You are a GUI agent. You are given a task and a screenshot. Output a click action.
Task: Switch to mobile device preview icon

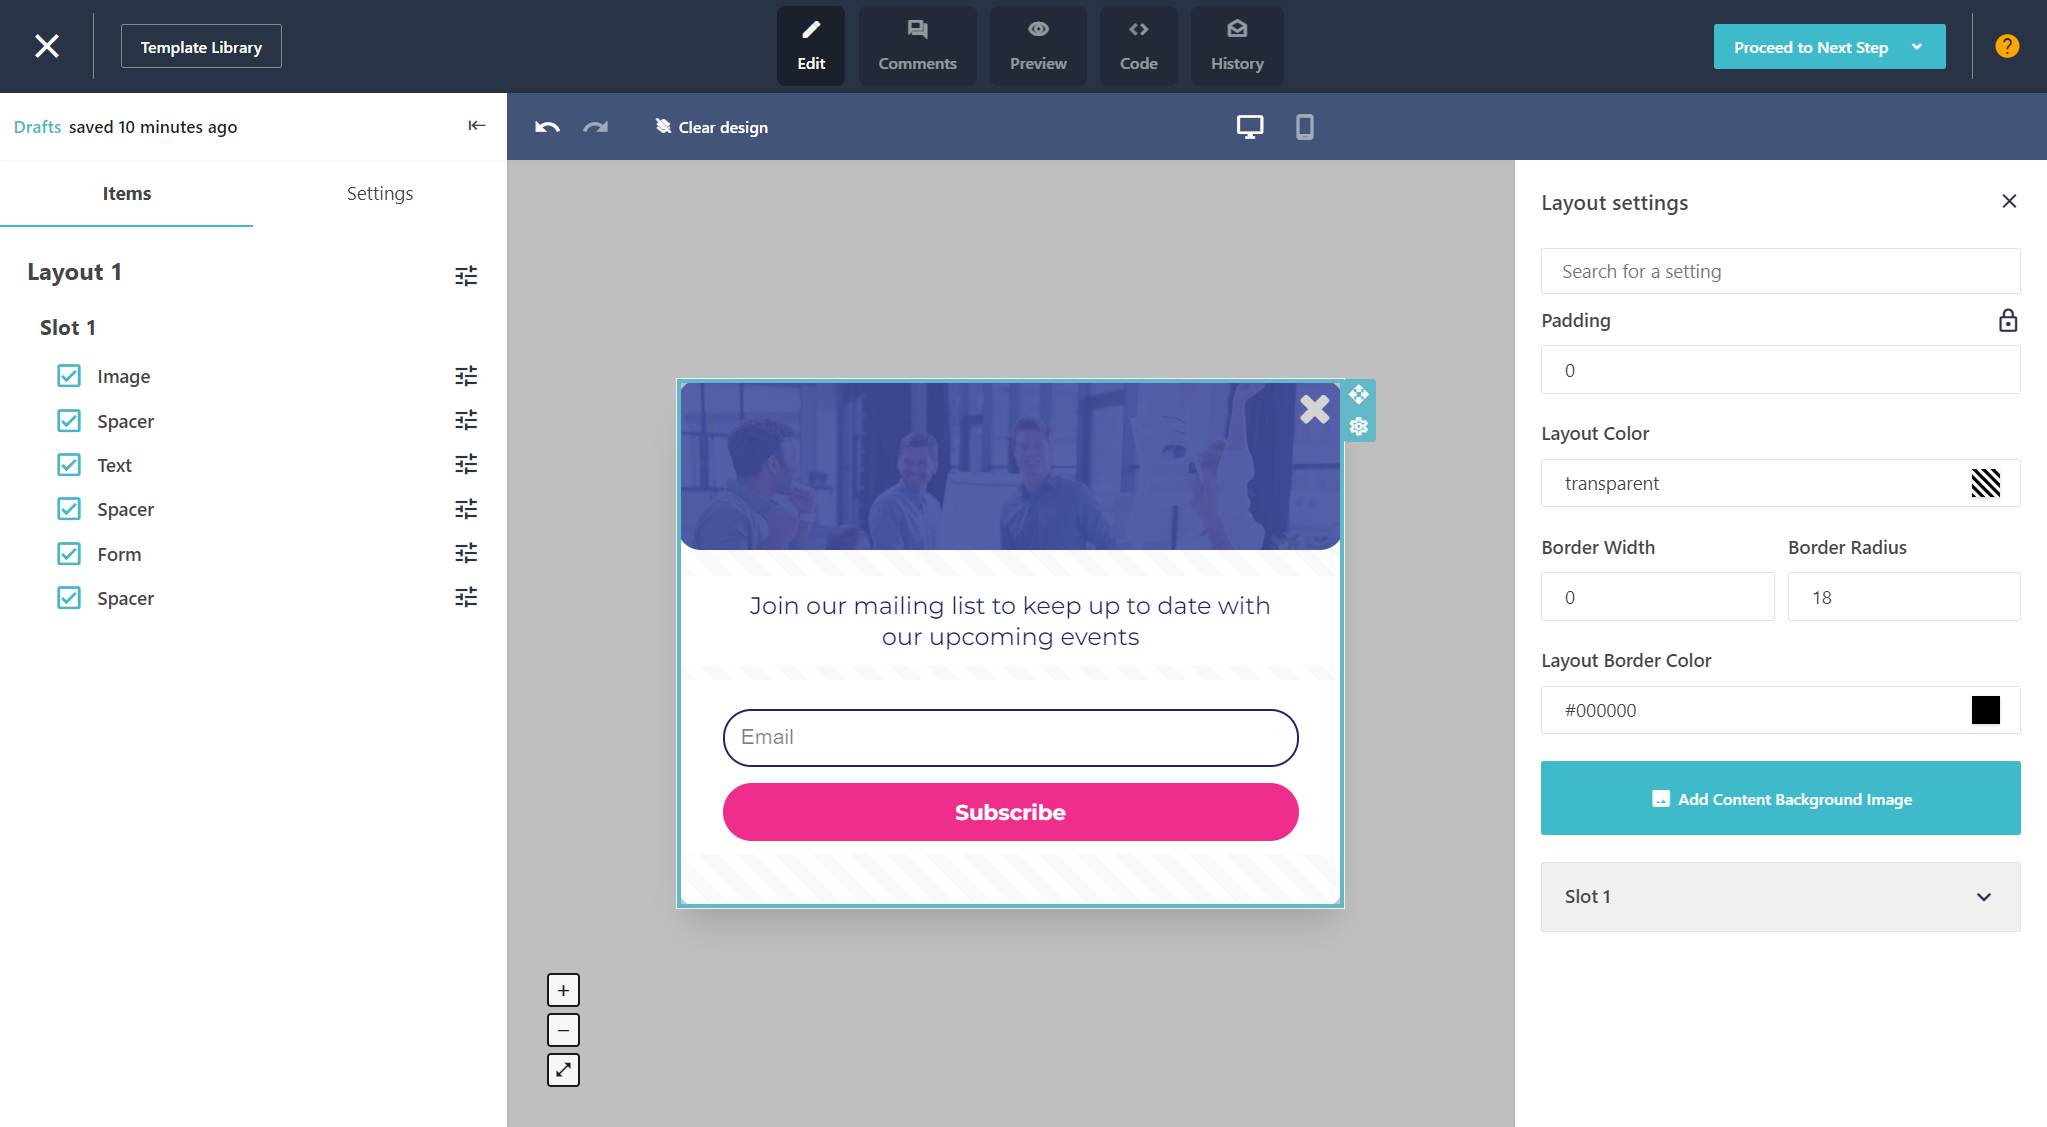click(1304, 127)
